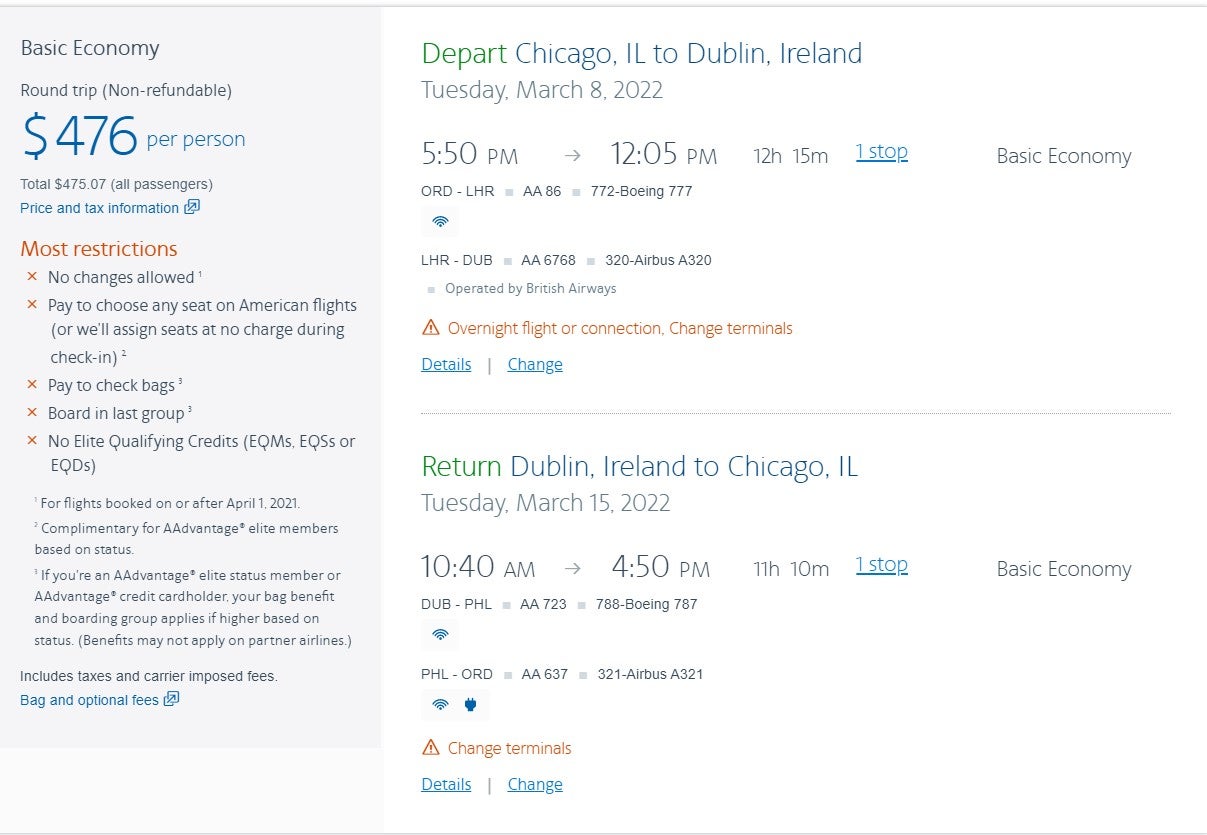Expand the 1 stop details for the return flight
The image size is (1207, 835).
882,564
